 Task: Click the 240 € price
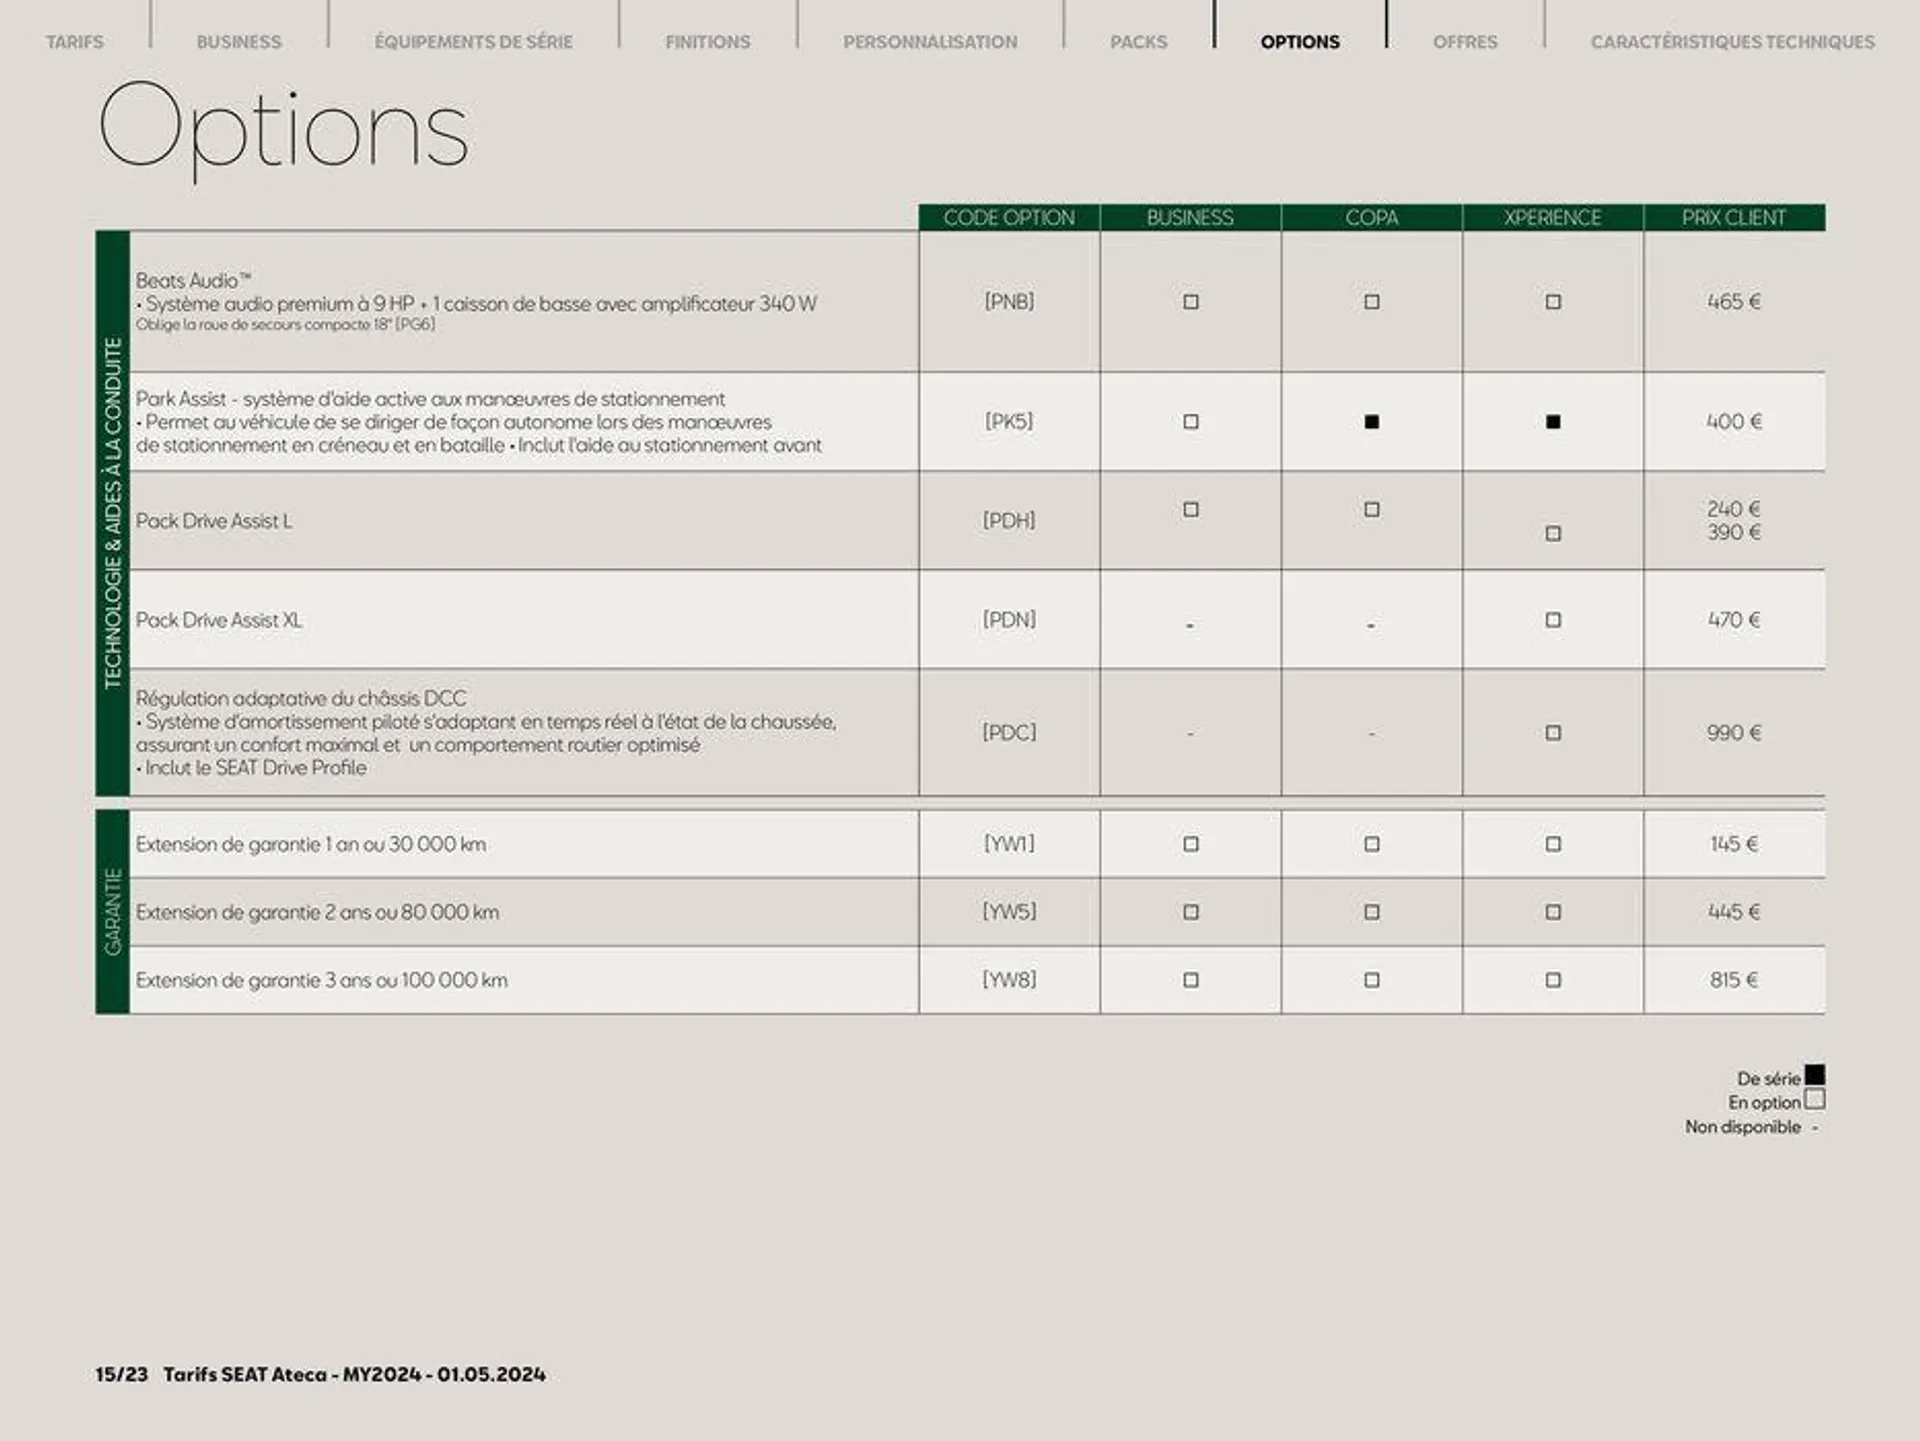pyautogui.click(x=1733, y=508)
